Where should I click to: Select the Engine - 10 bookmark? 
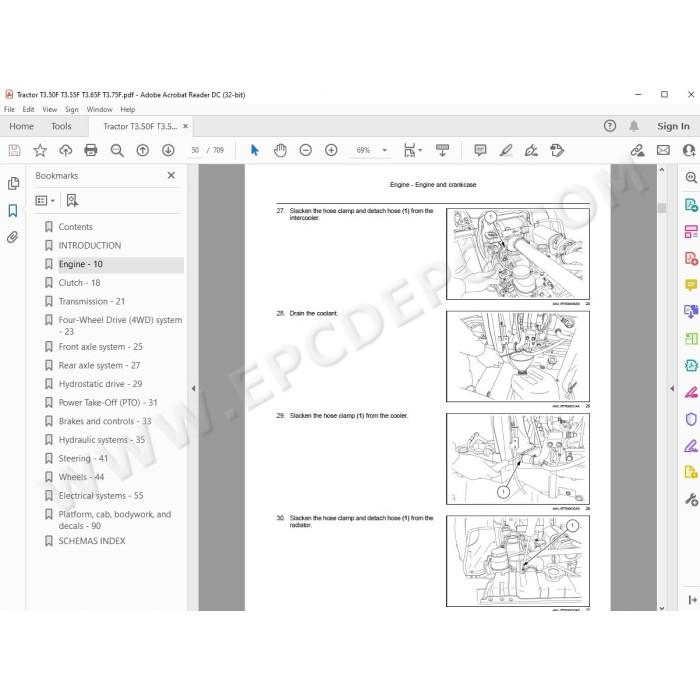80,264
